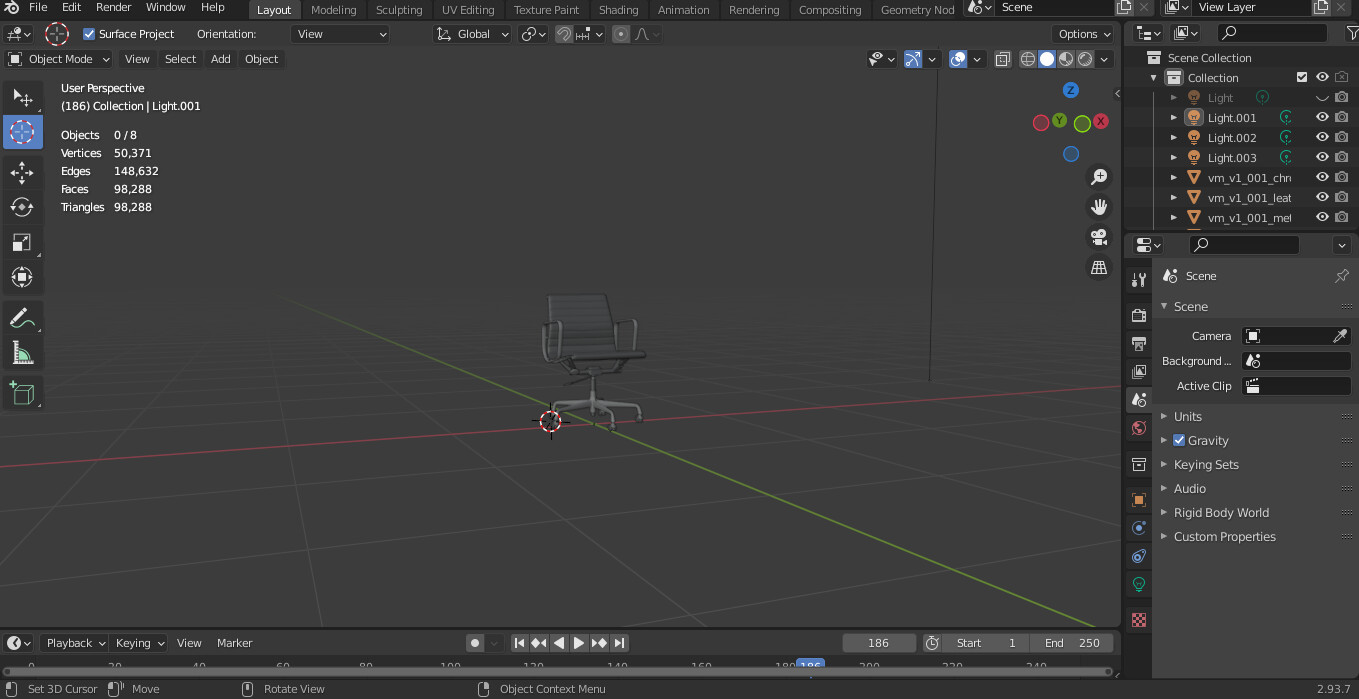
Task: Switch to rendered viewport shading
Action: point(1085,59)
